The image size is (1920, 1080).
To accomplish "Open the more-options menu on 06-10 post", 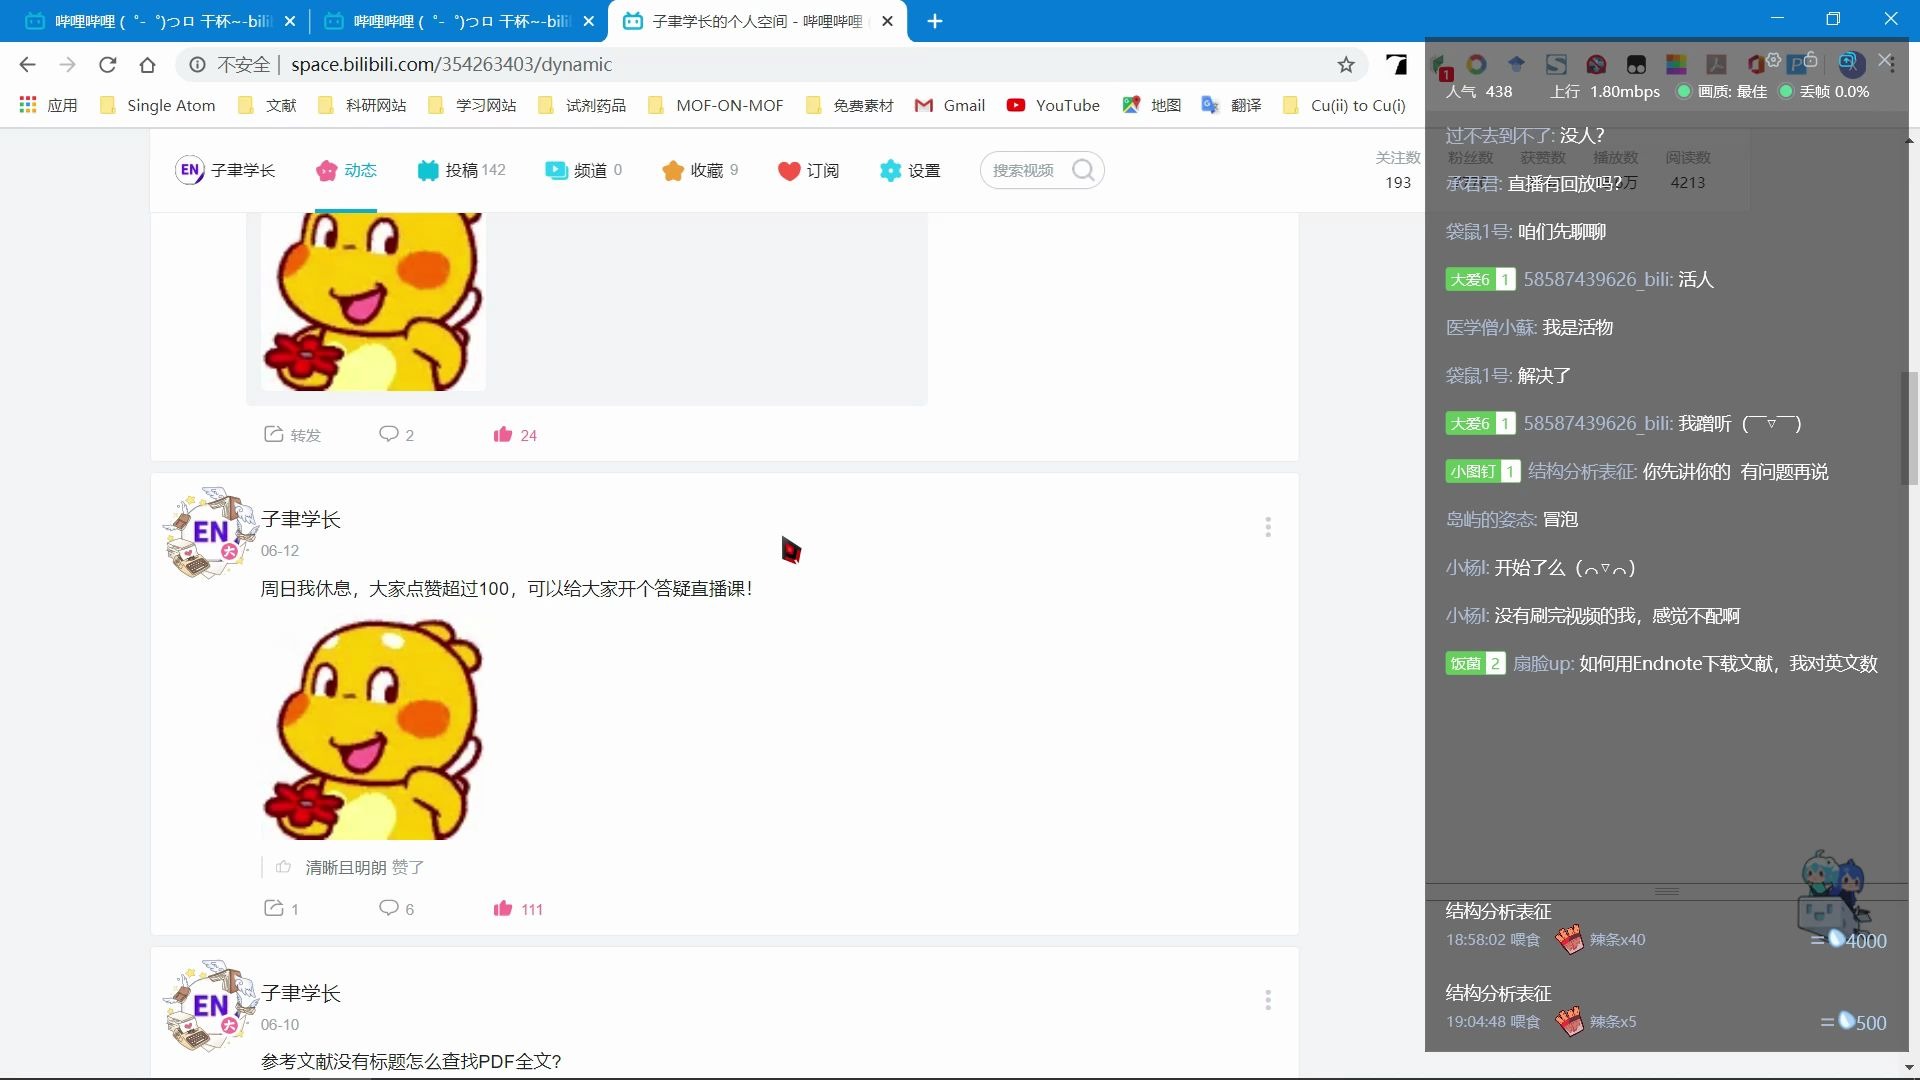I will tap(1268, 1000).
